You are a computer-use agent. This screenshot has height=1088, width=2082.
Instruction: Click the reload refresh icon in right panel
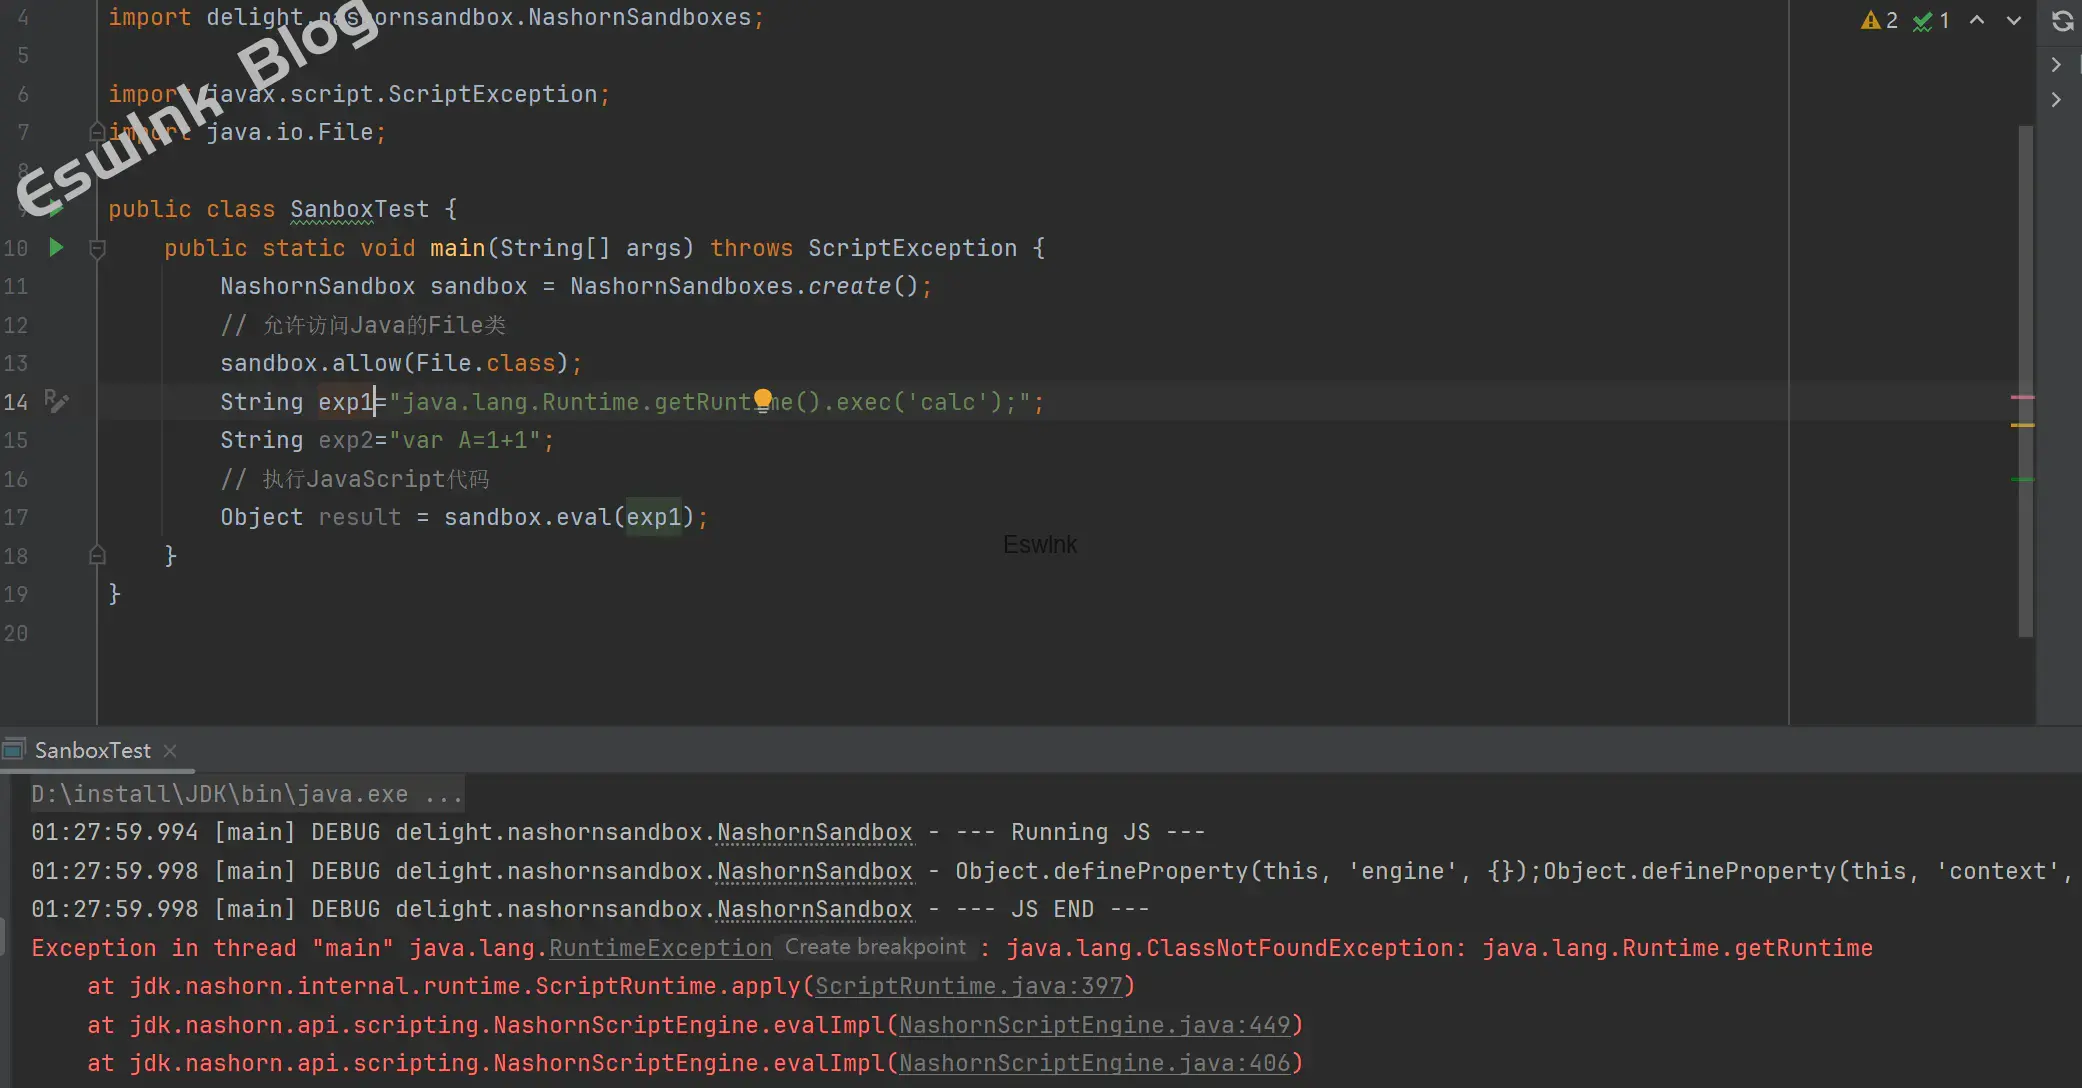pyautogui.click(x=2062, y=20)
